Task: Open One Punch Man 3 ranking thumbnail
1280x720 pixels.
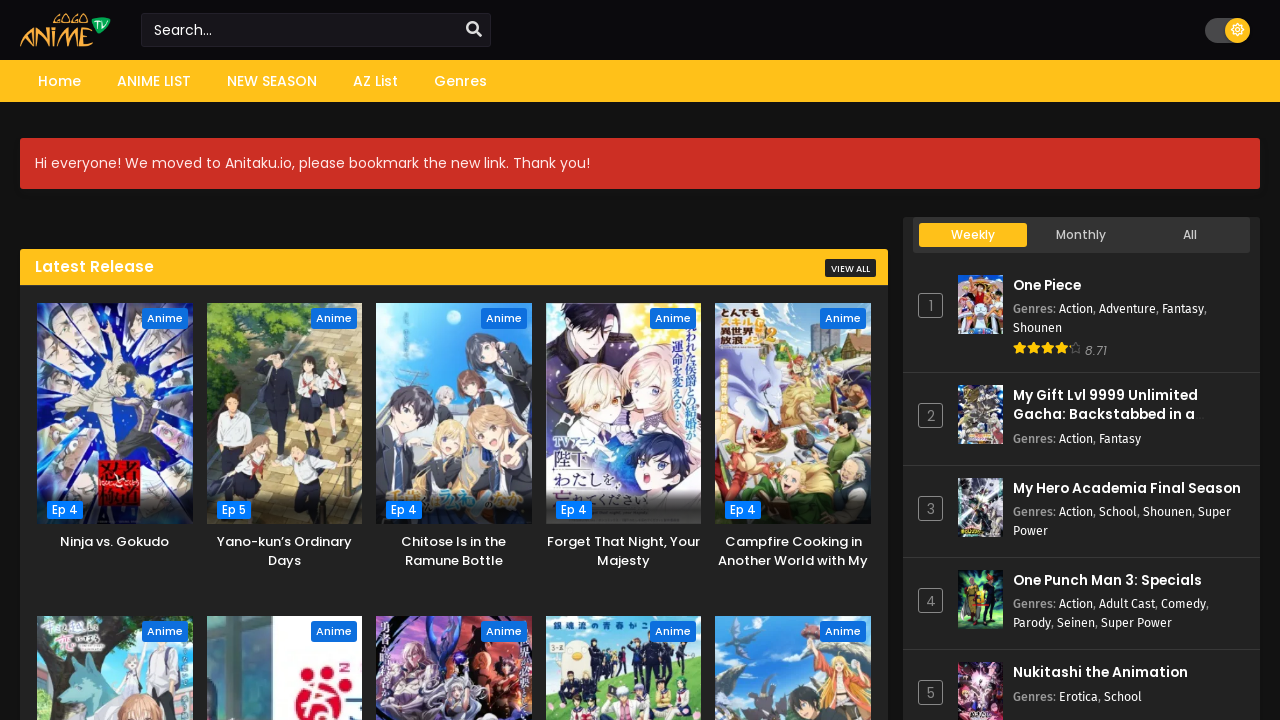Action: tap(980, 600)
